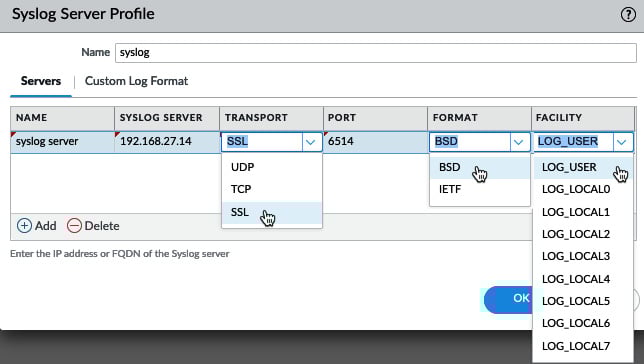Open the help question mark icon
Image resolution: width=644 pixels, height=364 pixels.
point(628,14)
